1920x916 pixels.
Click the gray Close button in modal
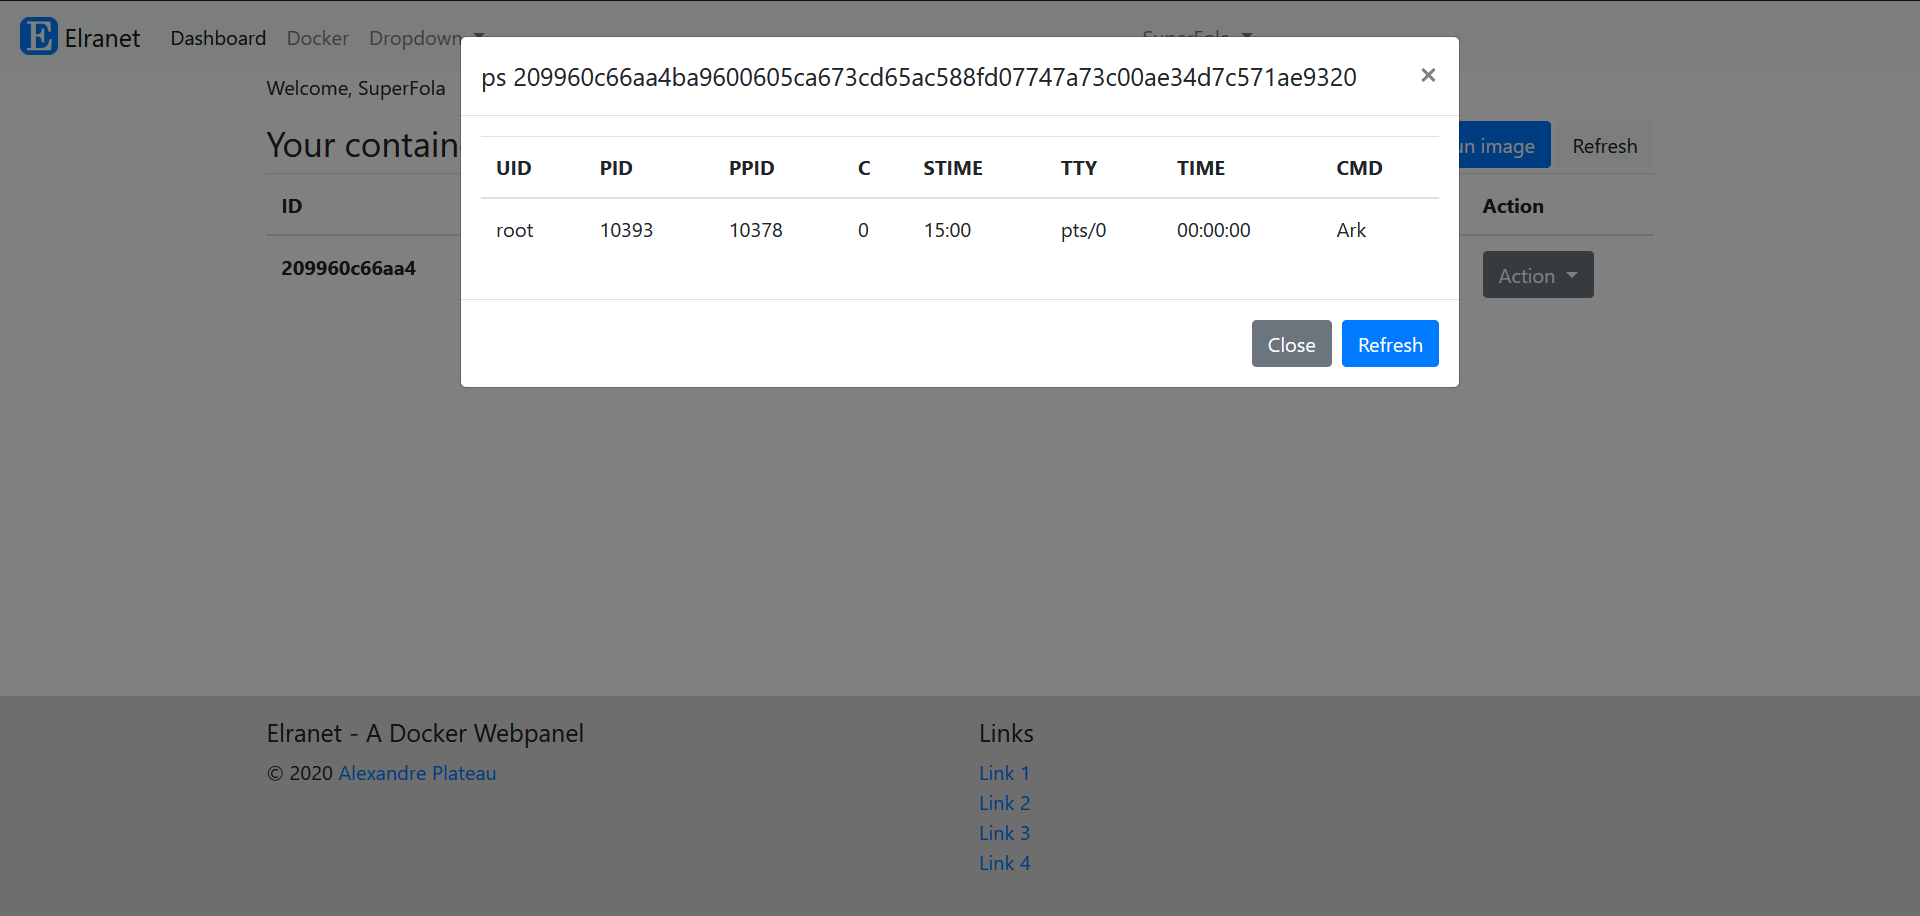pyautogui.click(x=1291, y=344)
